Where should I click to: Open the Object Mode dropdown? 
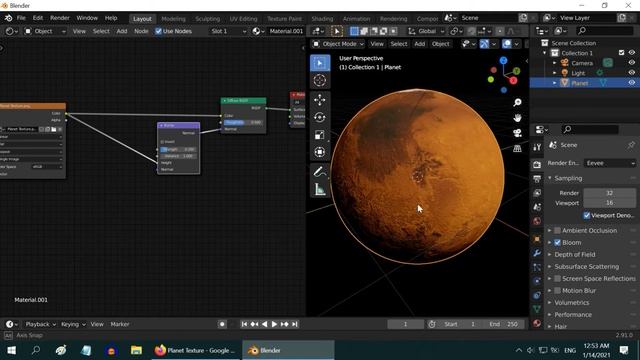click(x=338, y=44)
